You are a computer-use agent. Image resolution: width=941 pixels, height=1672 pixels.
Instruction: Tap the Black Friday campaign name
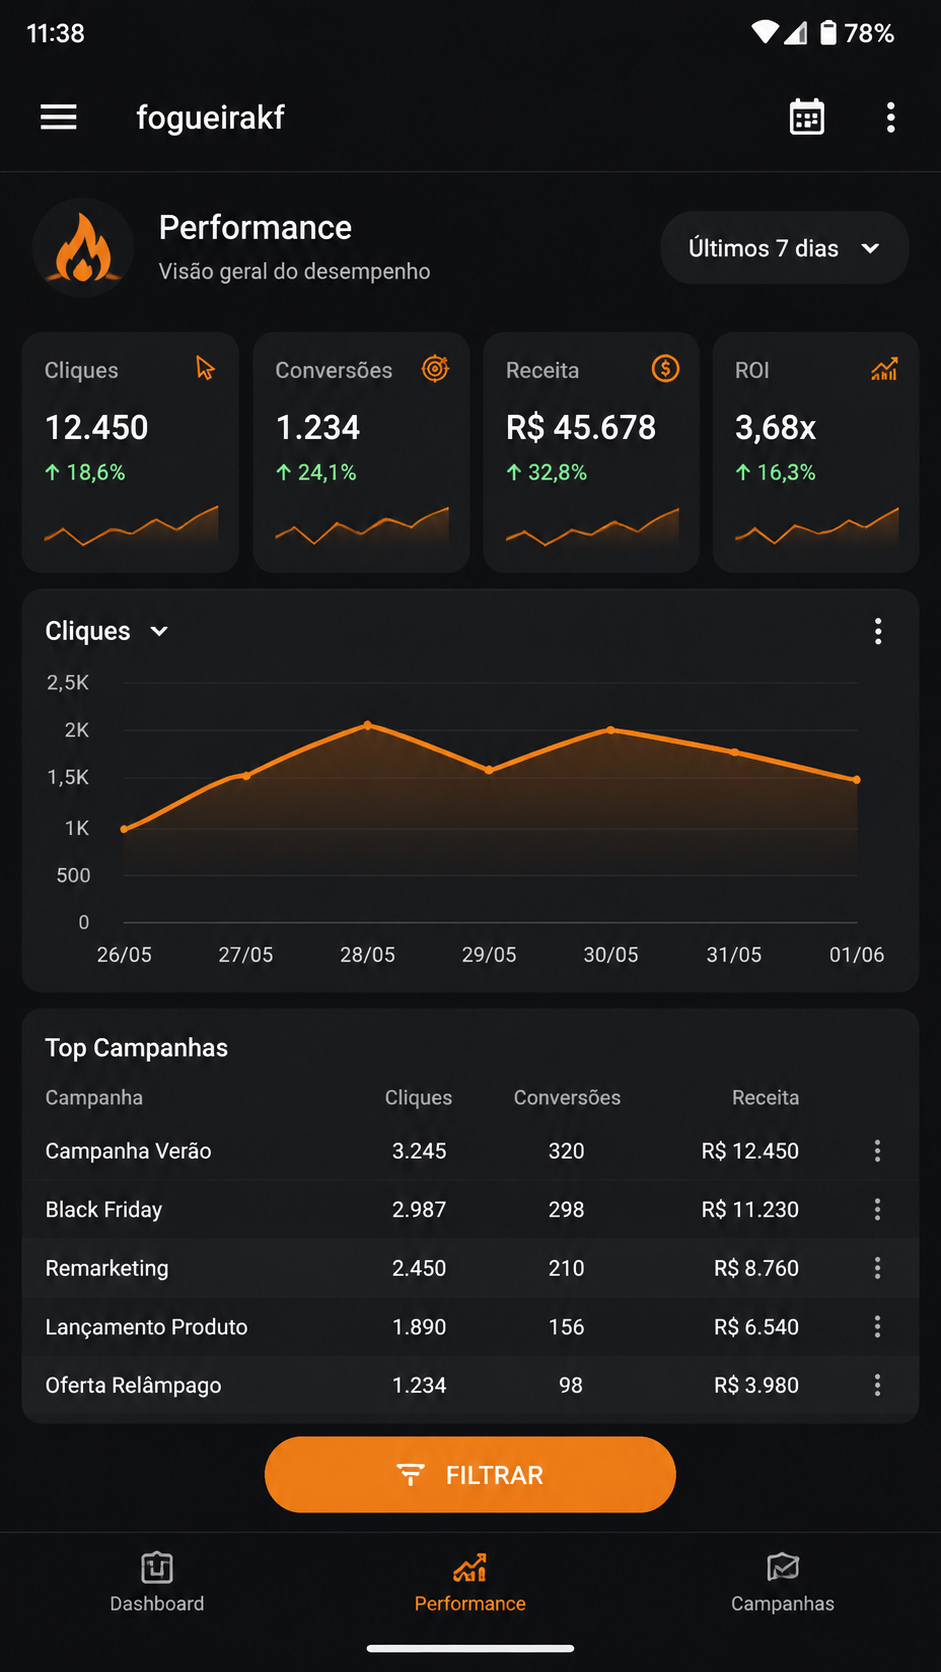point(104,1209)
